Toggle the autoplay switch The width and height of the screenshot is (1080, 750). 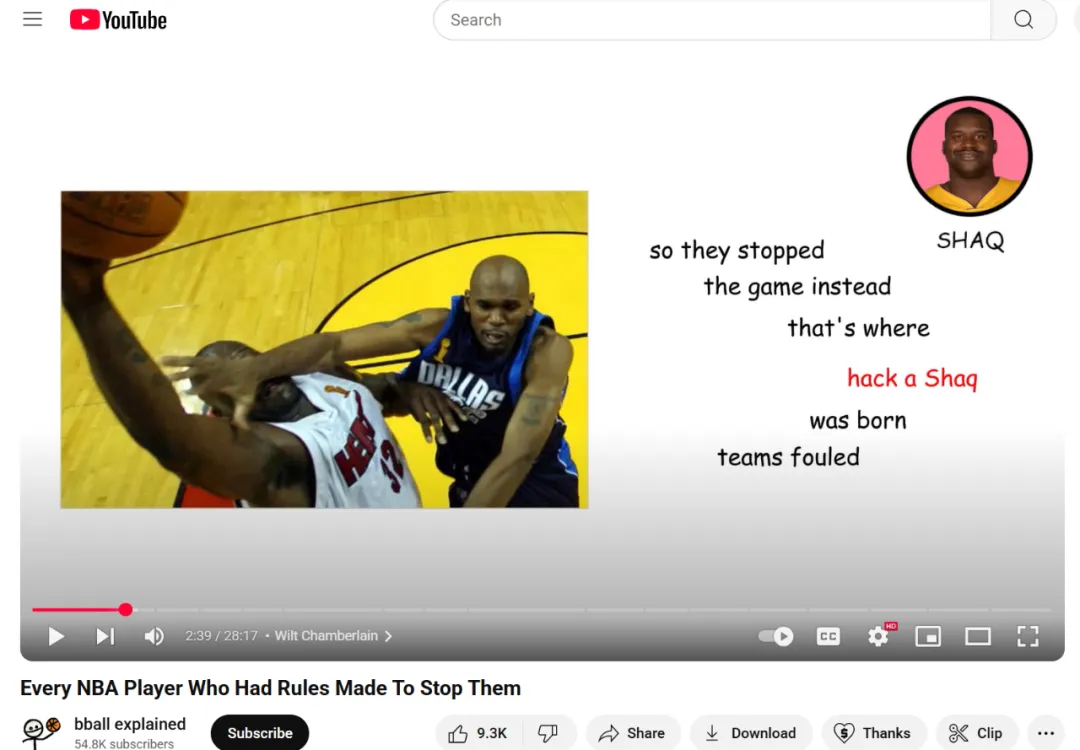(776, 636)
